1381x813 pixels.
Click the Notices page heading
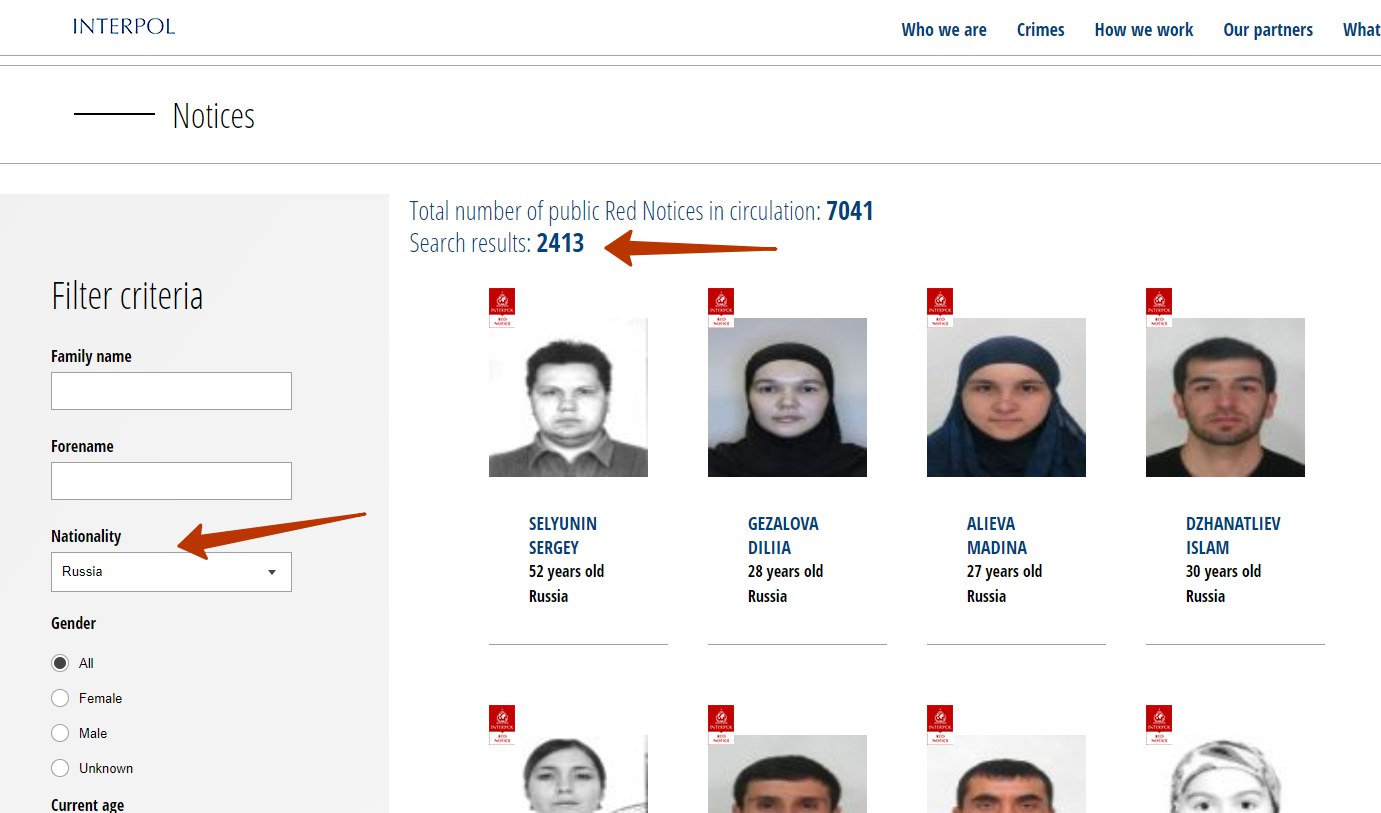coord(213,116)
